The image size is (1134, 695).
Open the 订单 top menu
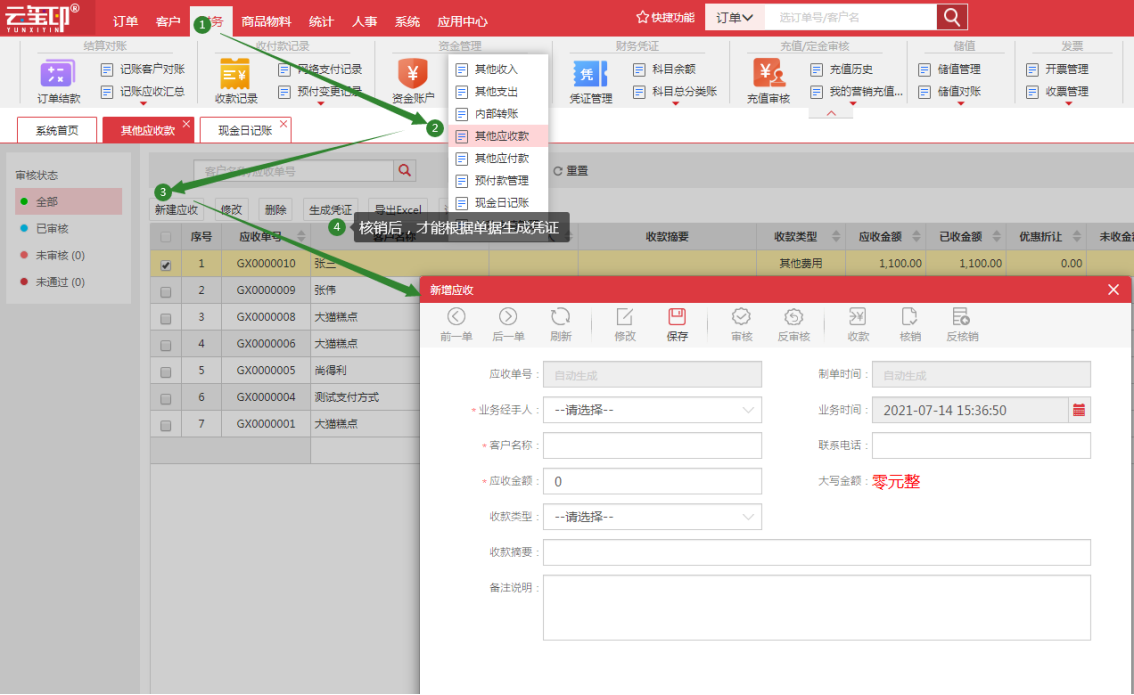tap(125, 21)
